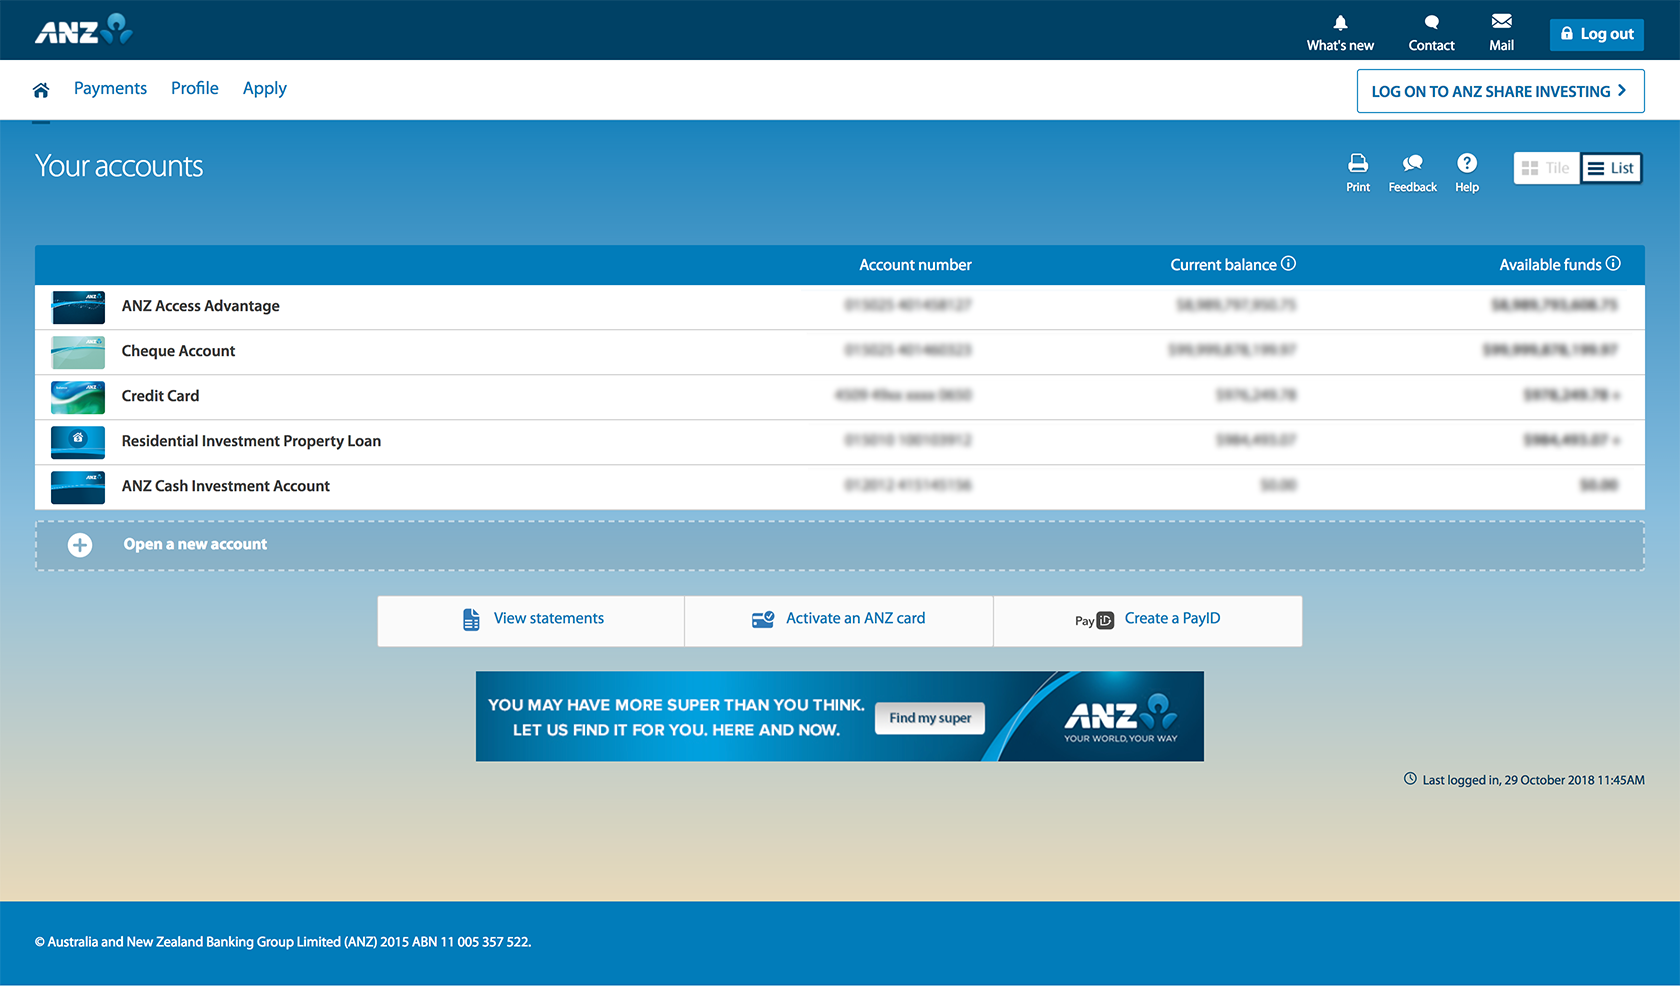Click Log out

tap(1596, 33)
